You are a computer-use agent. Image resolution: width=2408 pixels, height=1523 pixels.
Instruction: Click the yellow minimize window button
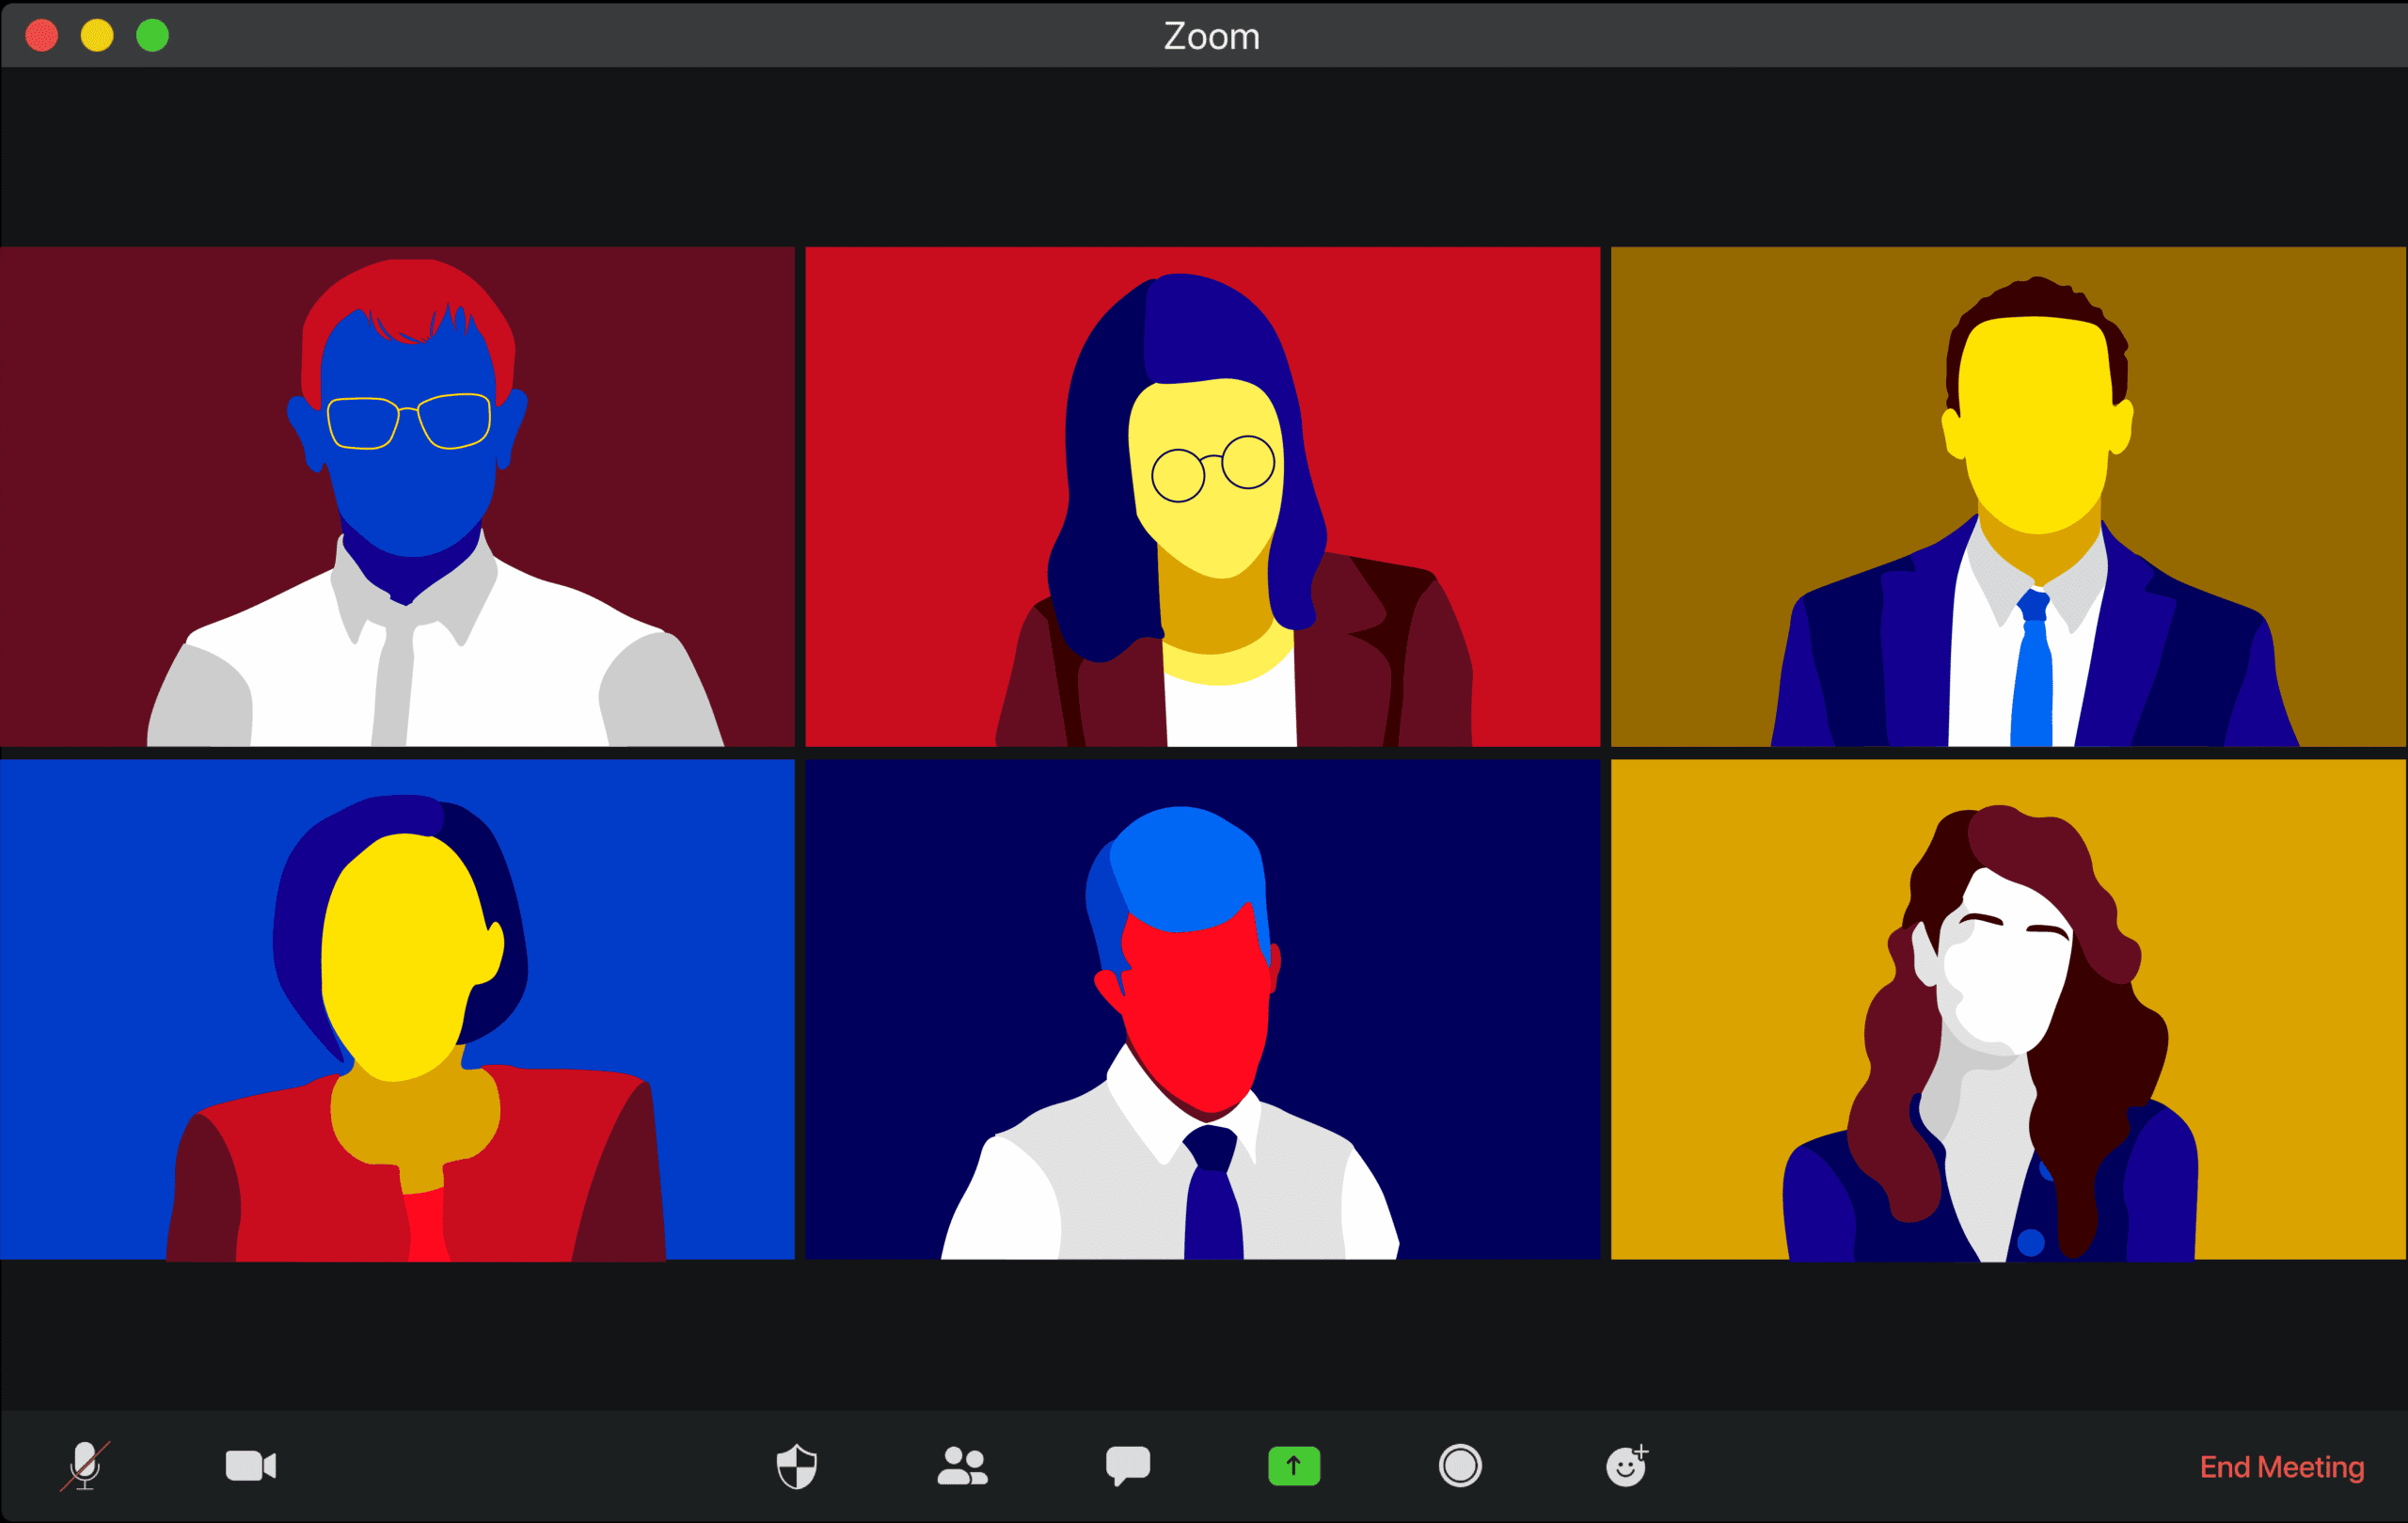click(97, 36)
